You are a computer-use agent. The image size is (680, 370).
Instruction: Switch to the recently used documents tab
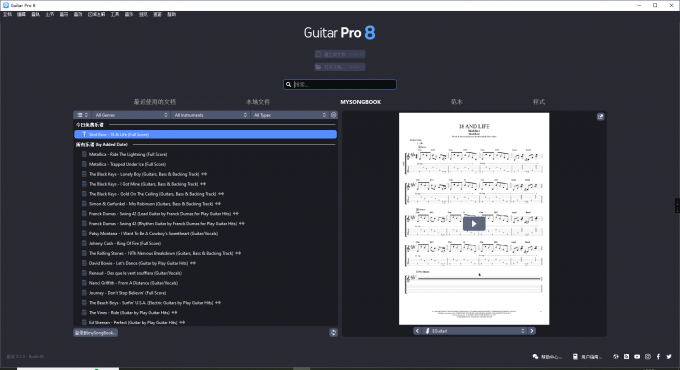[155, 102]
